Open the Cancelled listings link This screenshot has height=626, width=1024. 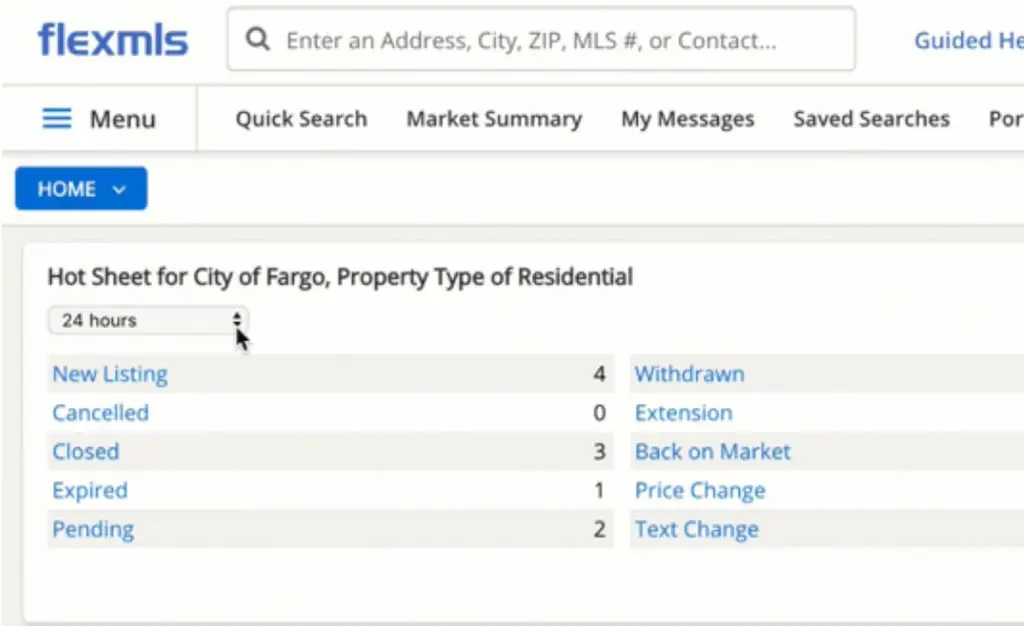click(x=100, y=413)
